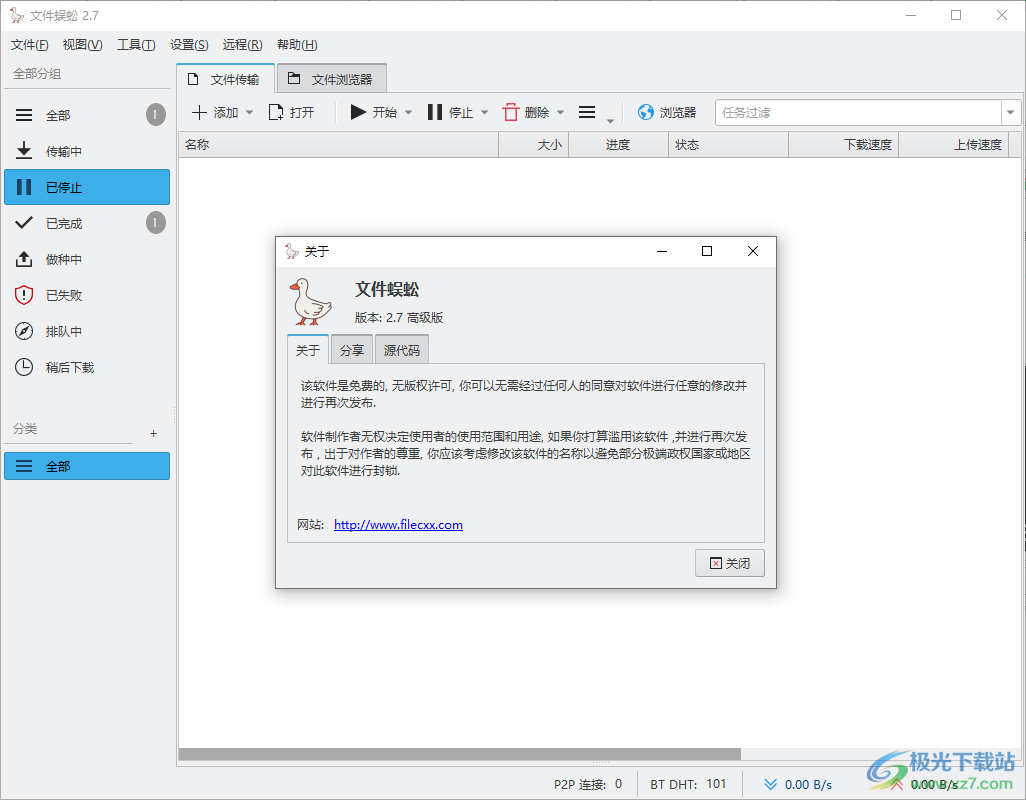Viewport: 1026px width, 800px height.
Task: Open the 删除 button dropdown arrow
Action: [560, 112]
